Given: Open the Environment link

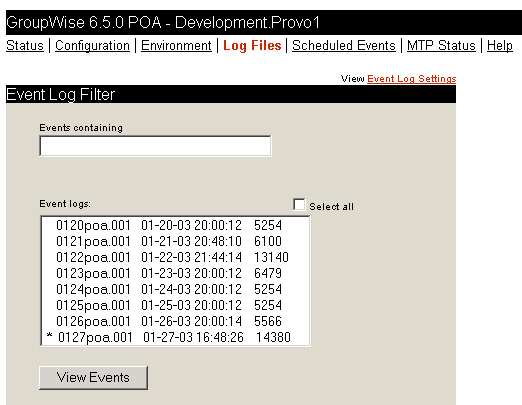Looking at the screenshot, I should 176,45.
